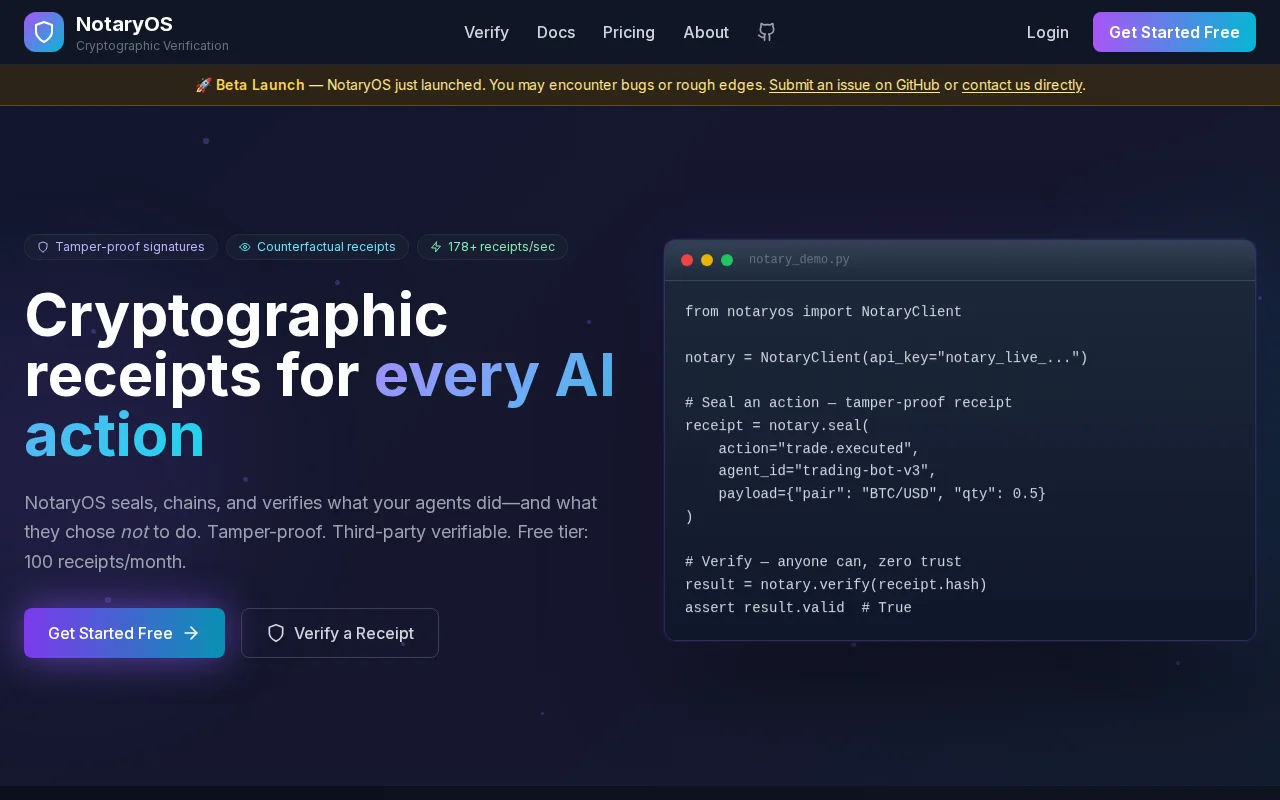Click the NotaryOS shield logo icon
Viewport: 1280px width, 800px height.
[44, 32]
